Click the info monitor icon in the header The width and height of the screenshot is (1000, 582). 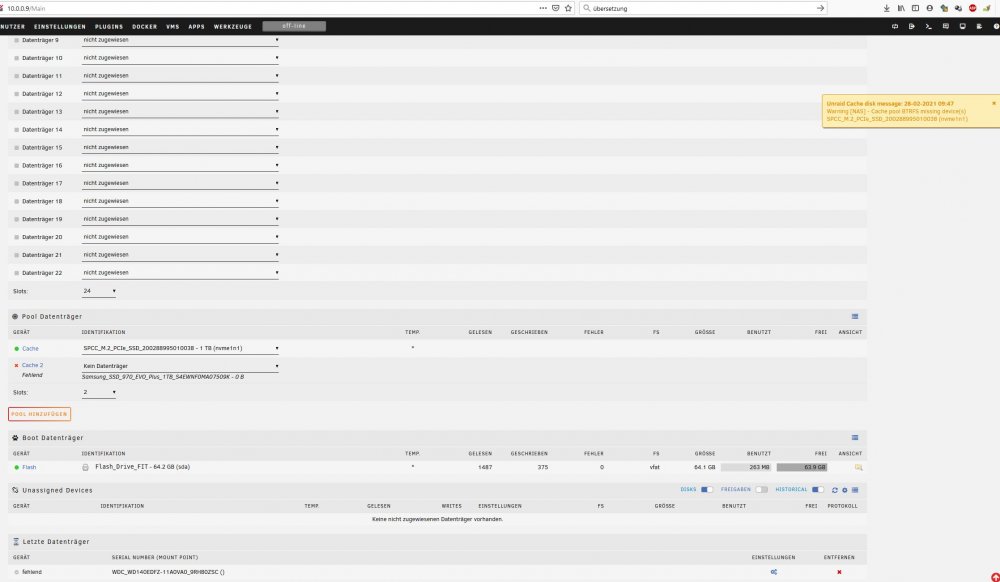pos(962,26)
